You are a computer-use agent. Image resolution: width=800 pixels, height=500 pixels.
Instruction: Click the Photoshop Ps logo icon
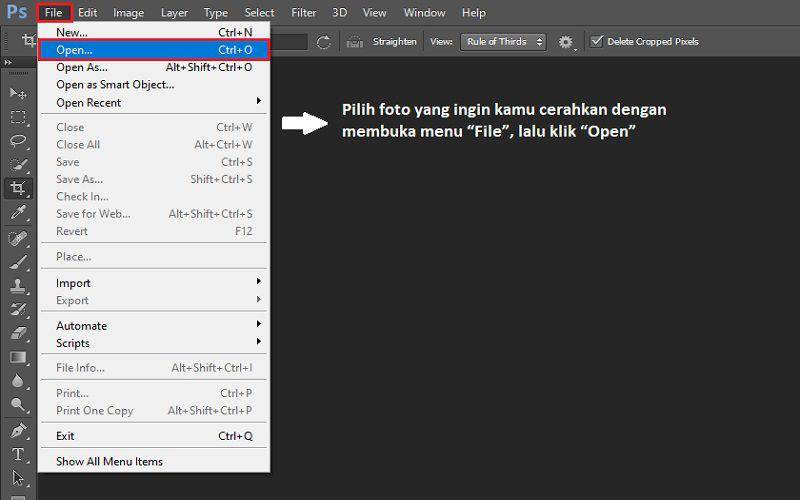click(x=17, y=12)
